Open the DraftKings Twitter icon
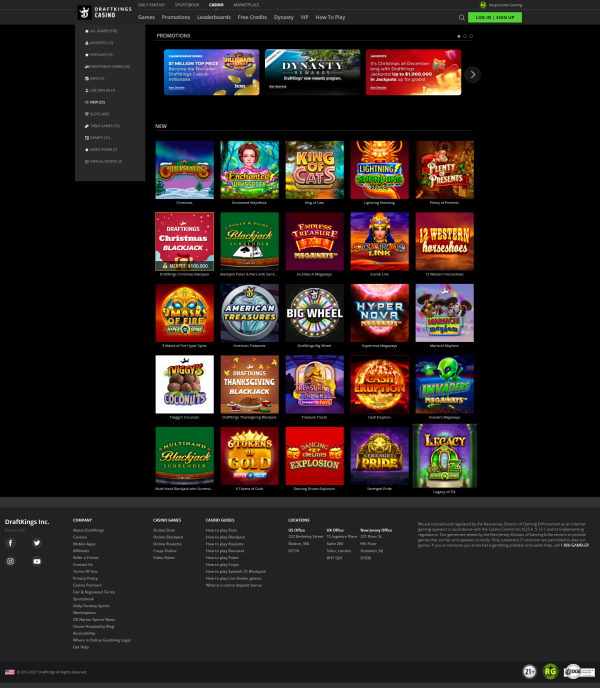This screenshot has height=688, width=600. tap(37, 543)
